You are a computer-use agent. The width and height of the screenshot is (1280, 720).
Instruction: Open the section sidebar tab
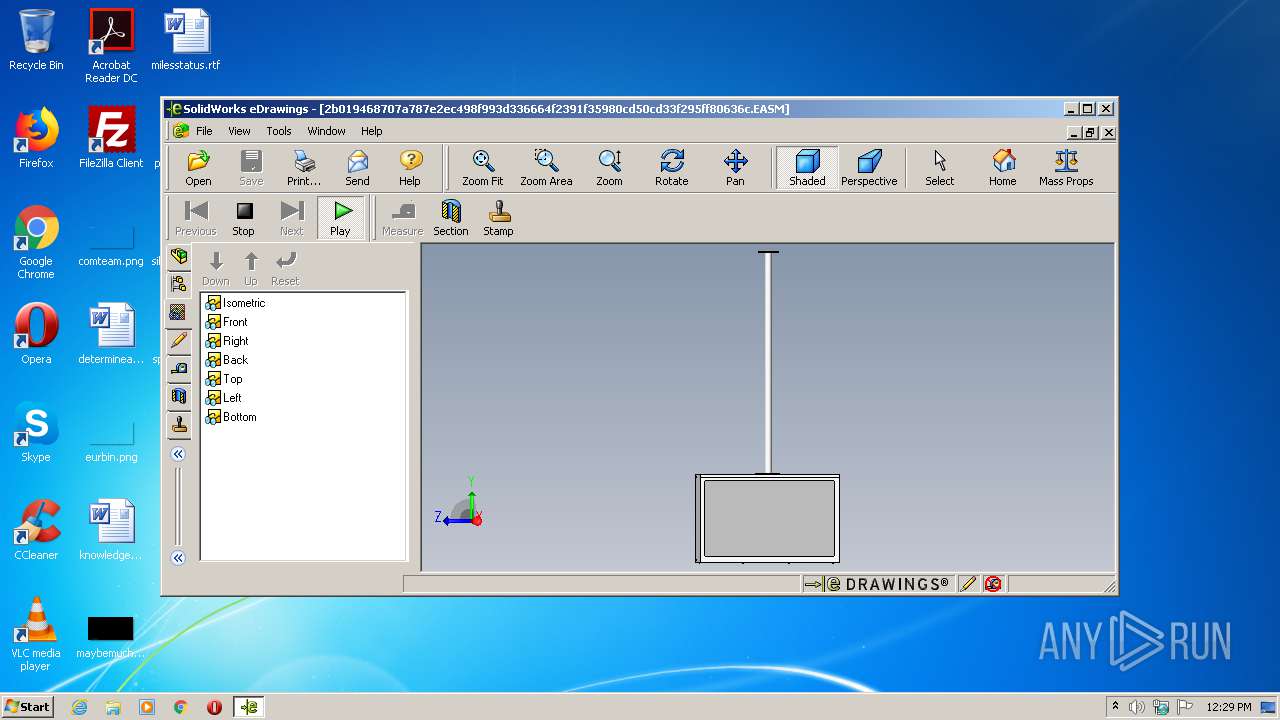pyautogui.click(x=178, y=396)
